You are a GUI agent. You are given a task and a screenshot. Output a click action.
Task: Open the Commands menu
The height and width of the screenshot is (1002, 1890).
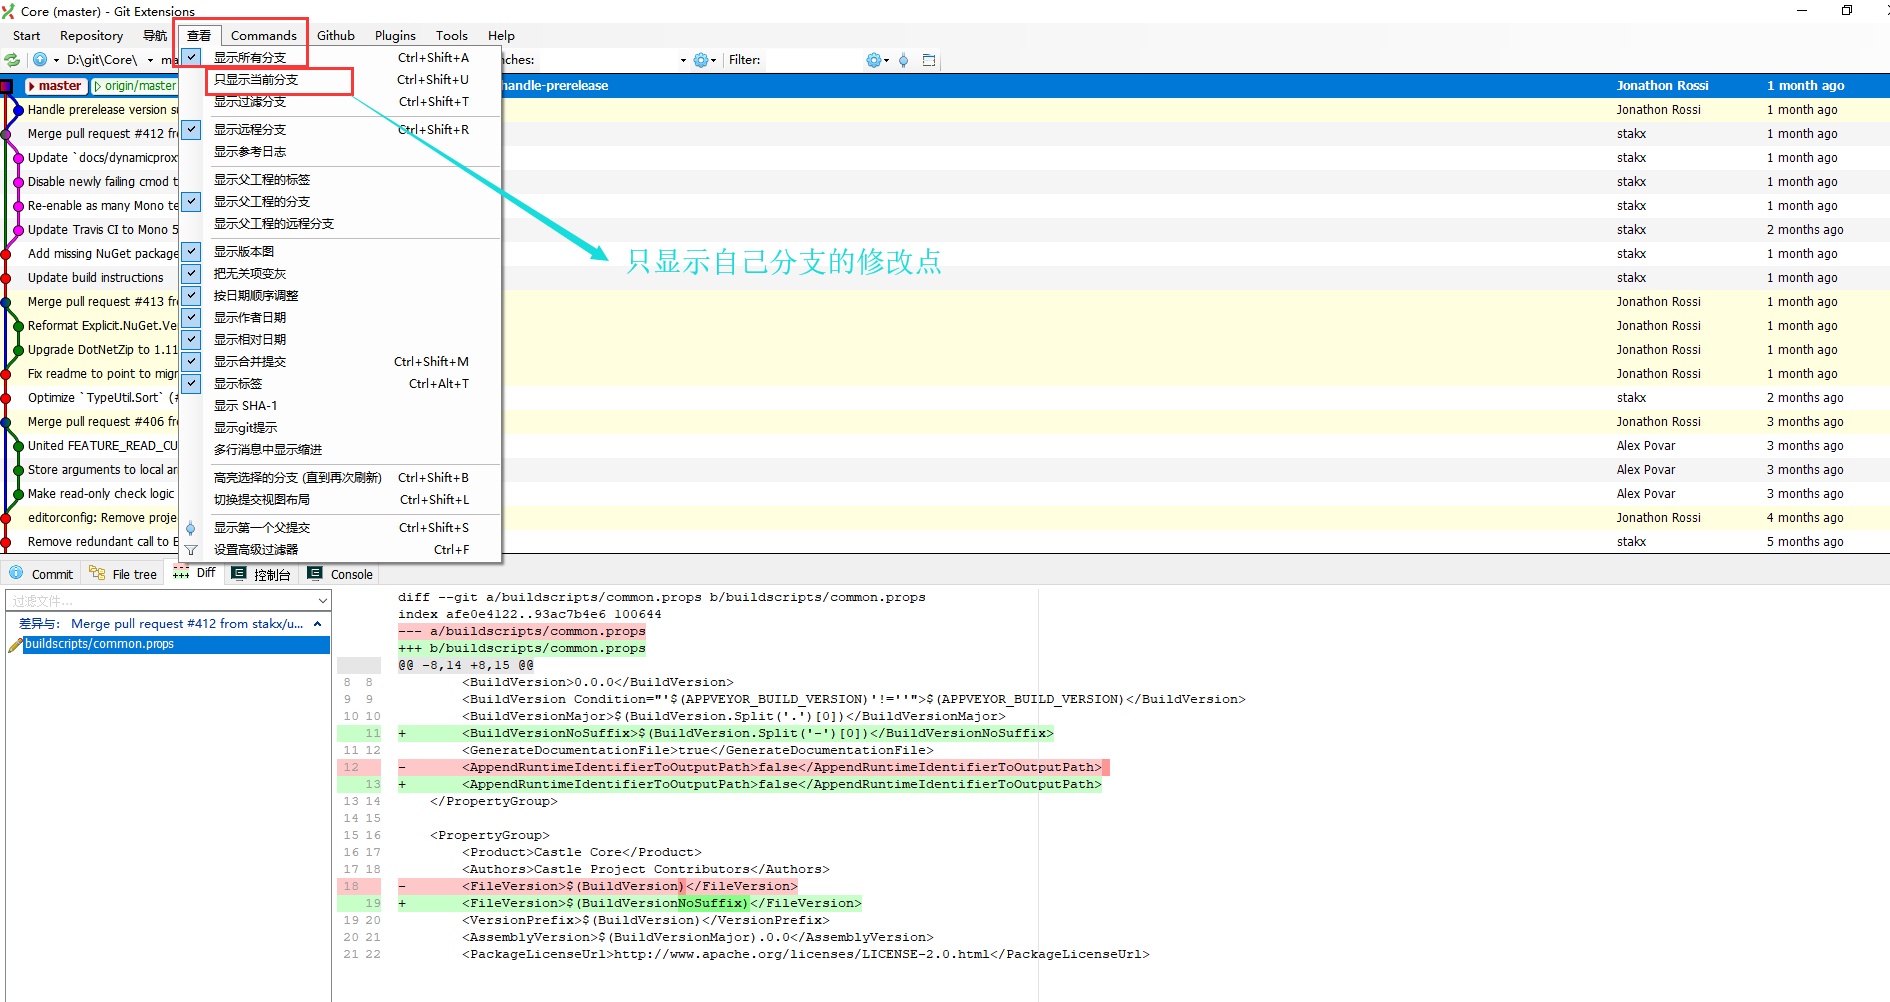[x=264, y=36]
